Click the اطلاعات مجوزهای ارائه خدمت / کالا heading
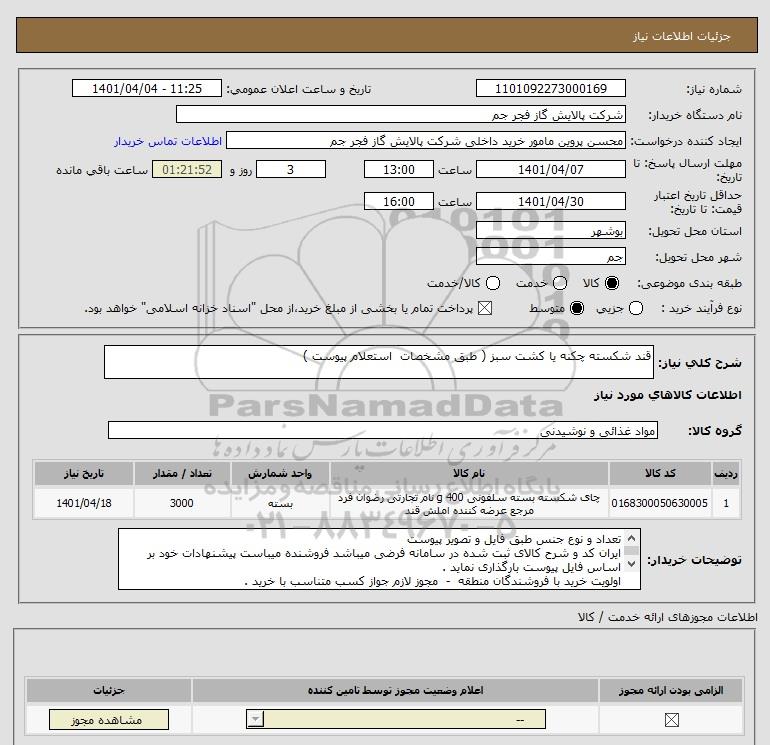The width and height of the screenshot is (770, 745). click(x=667, y=617)
